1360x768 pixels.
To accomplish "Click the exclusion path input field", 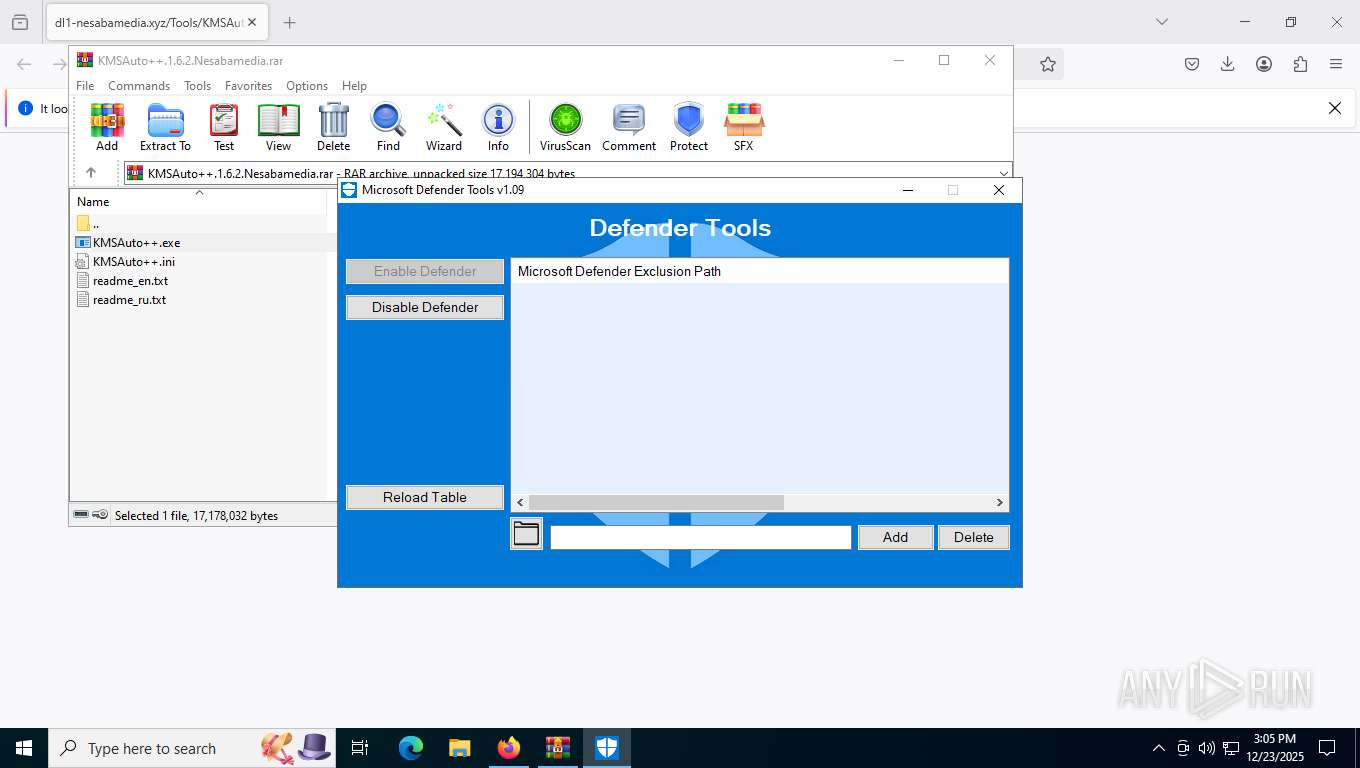I will coord(701,537).
